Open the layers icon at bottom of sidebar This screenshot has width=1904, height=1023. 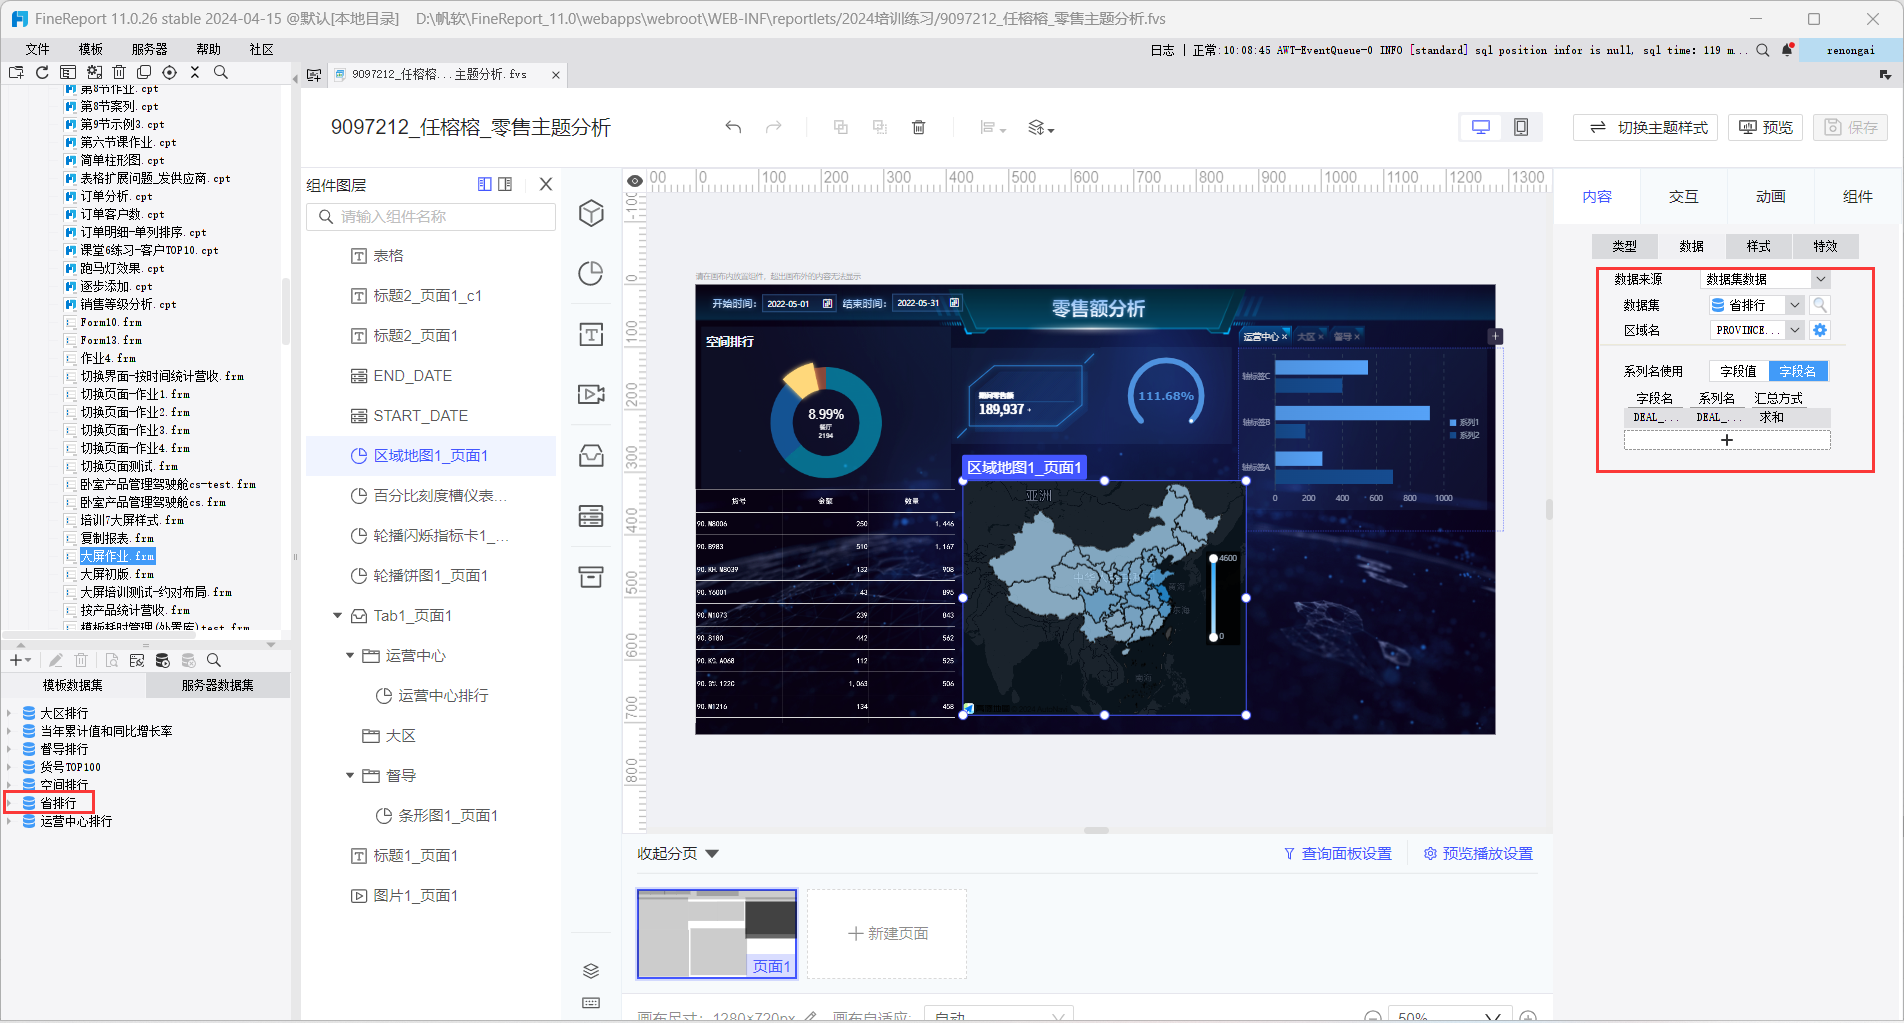[x=591, y=971]
